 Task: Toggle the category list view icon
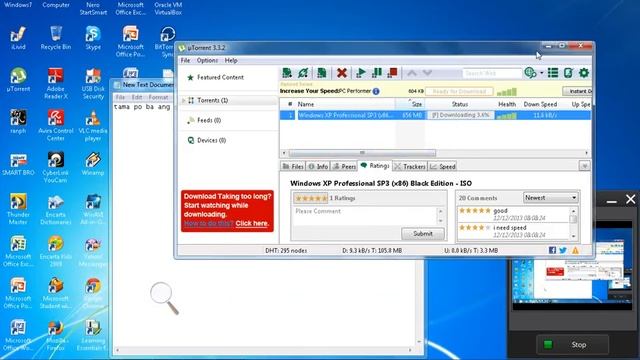553,73
